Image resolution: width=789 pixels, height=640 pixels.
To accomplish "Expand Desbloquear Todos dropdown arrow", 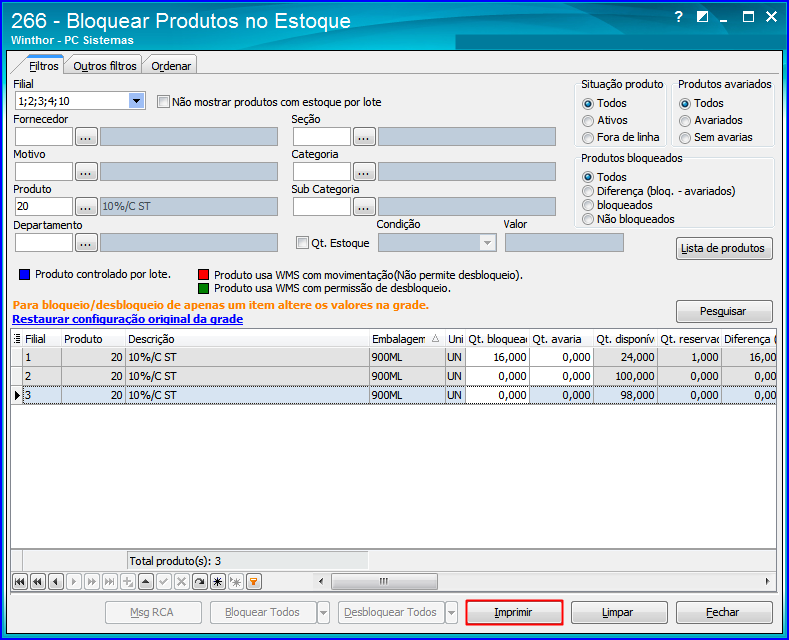I will tap(451, 612).
